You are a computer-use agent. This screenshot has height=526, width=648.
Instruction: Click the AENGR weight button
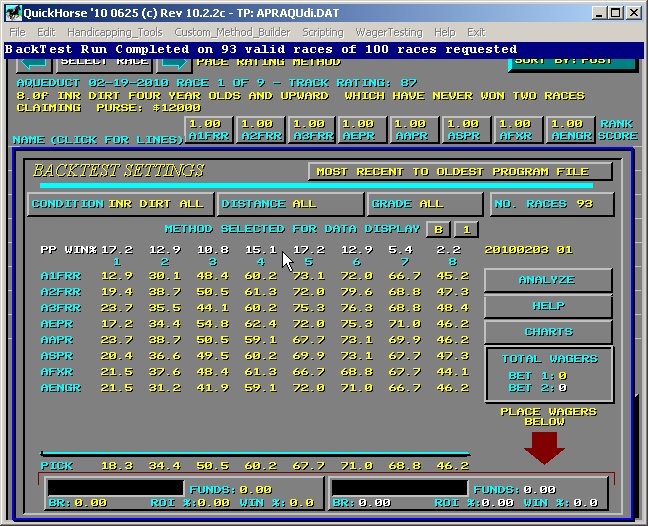pyautogui.click(x=569, y=130)
